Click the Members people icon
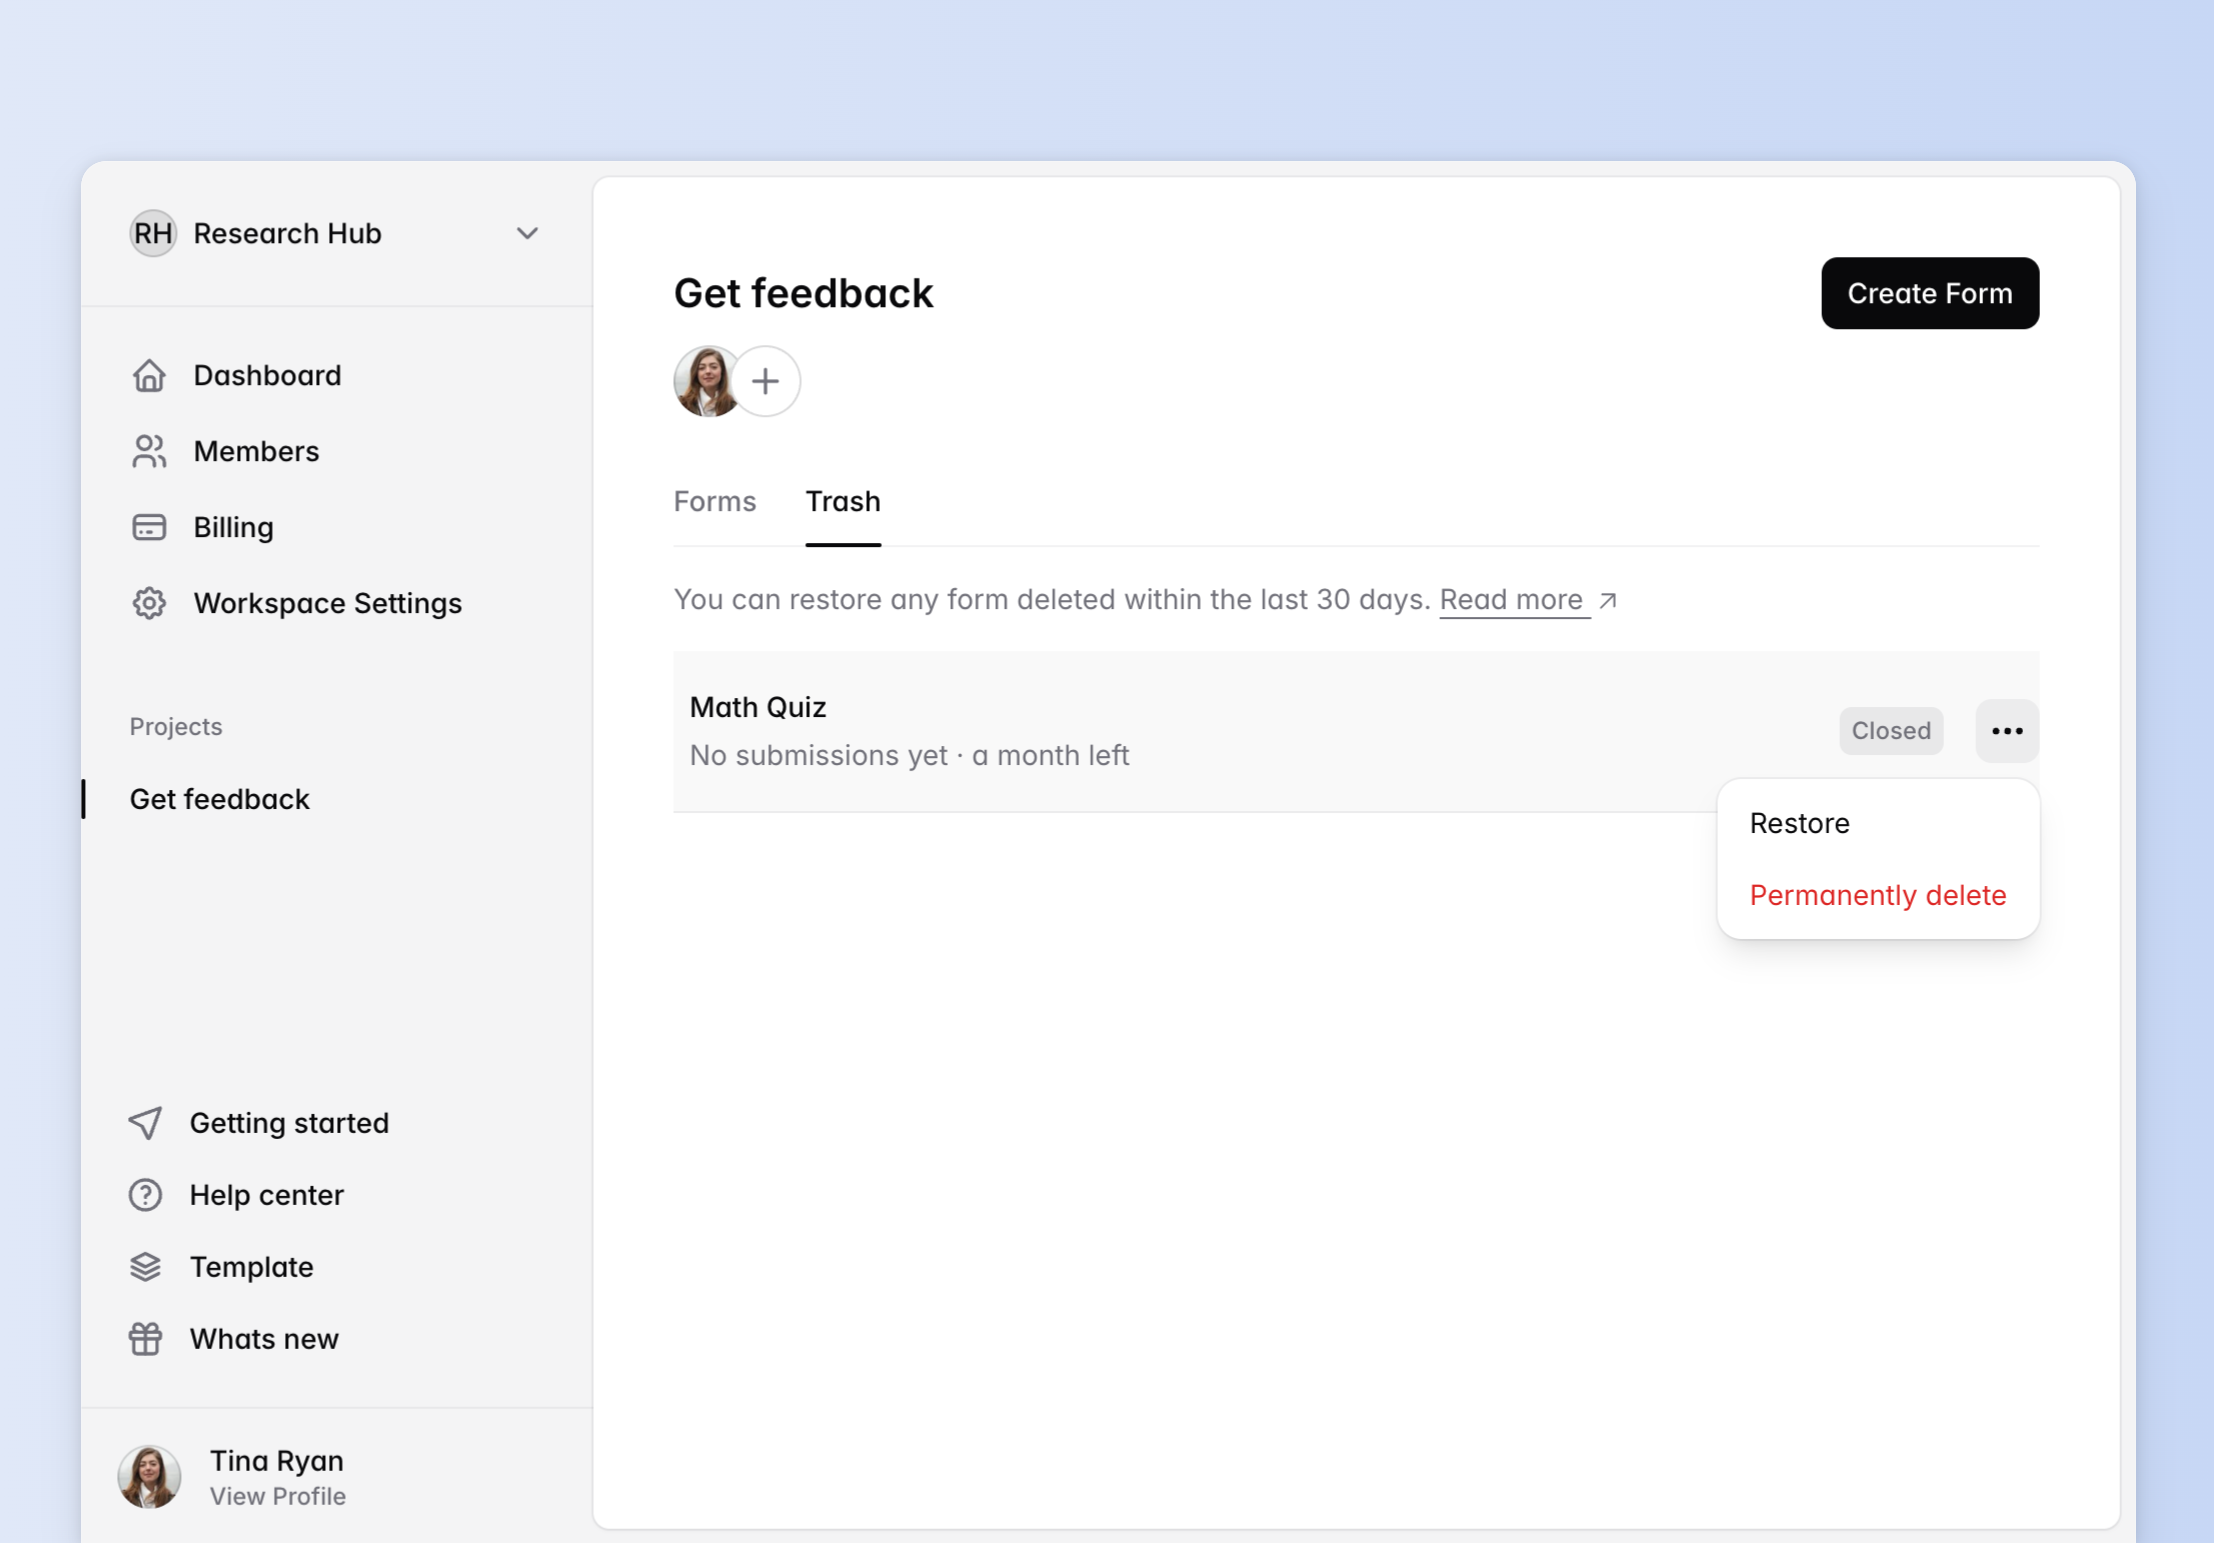Viewport: 2214px width, 1543px height. coord(149,451)
